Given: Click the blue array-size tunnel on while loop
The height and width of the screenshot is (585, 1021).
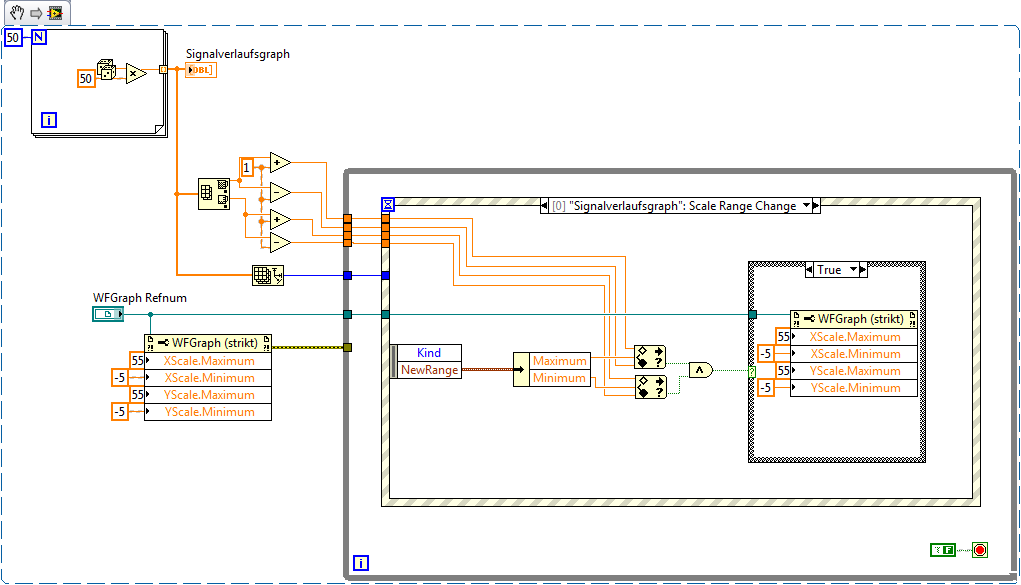Looking at the screenshot, I should [347, 276].
